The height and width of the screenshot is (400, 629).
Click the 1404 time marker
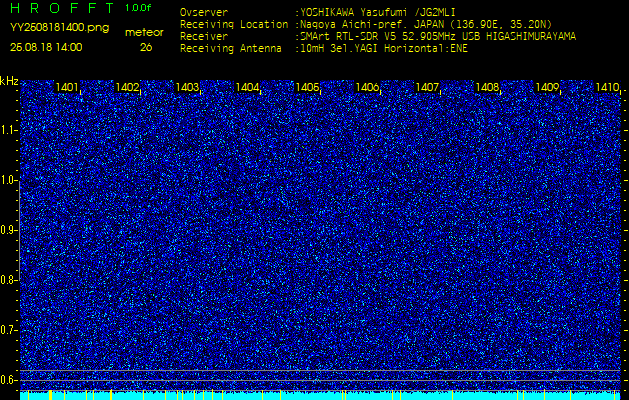pyautogui.click(x=248, y=87)
